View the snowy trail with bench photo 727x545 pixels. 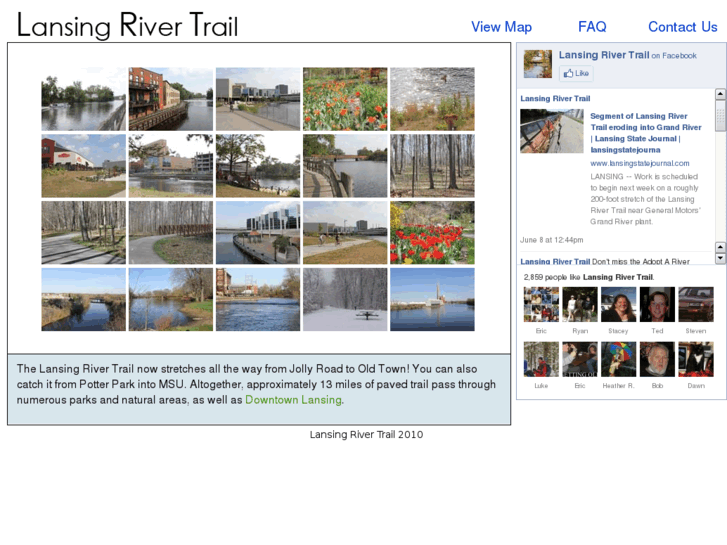[345, 300]
